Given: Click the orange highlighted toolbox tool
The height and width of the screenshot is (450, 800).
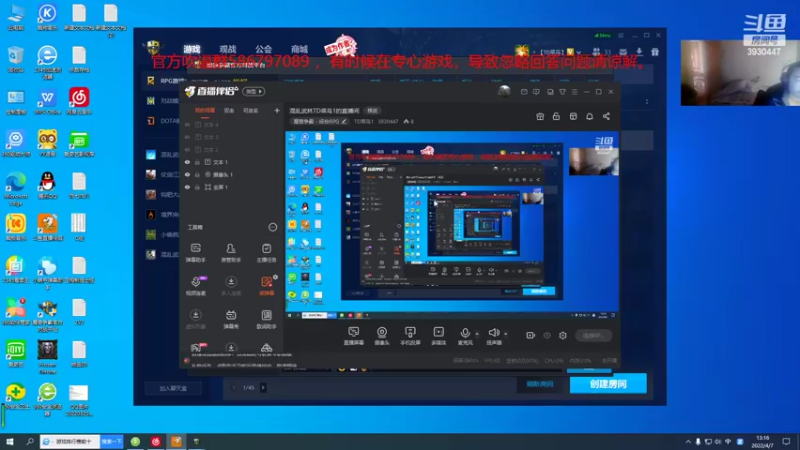Looking at the screenshot, I should (x=266, y=286).
